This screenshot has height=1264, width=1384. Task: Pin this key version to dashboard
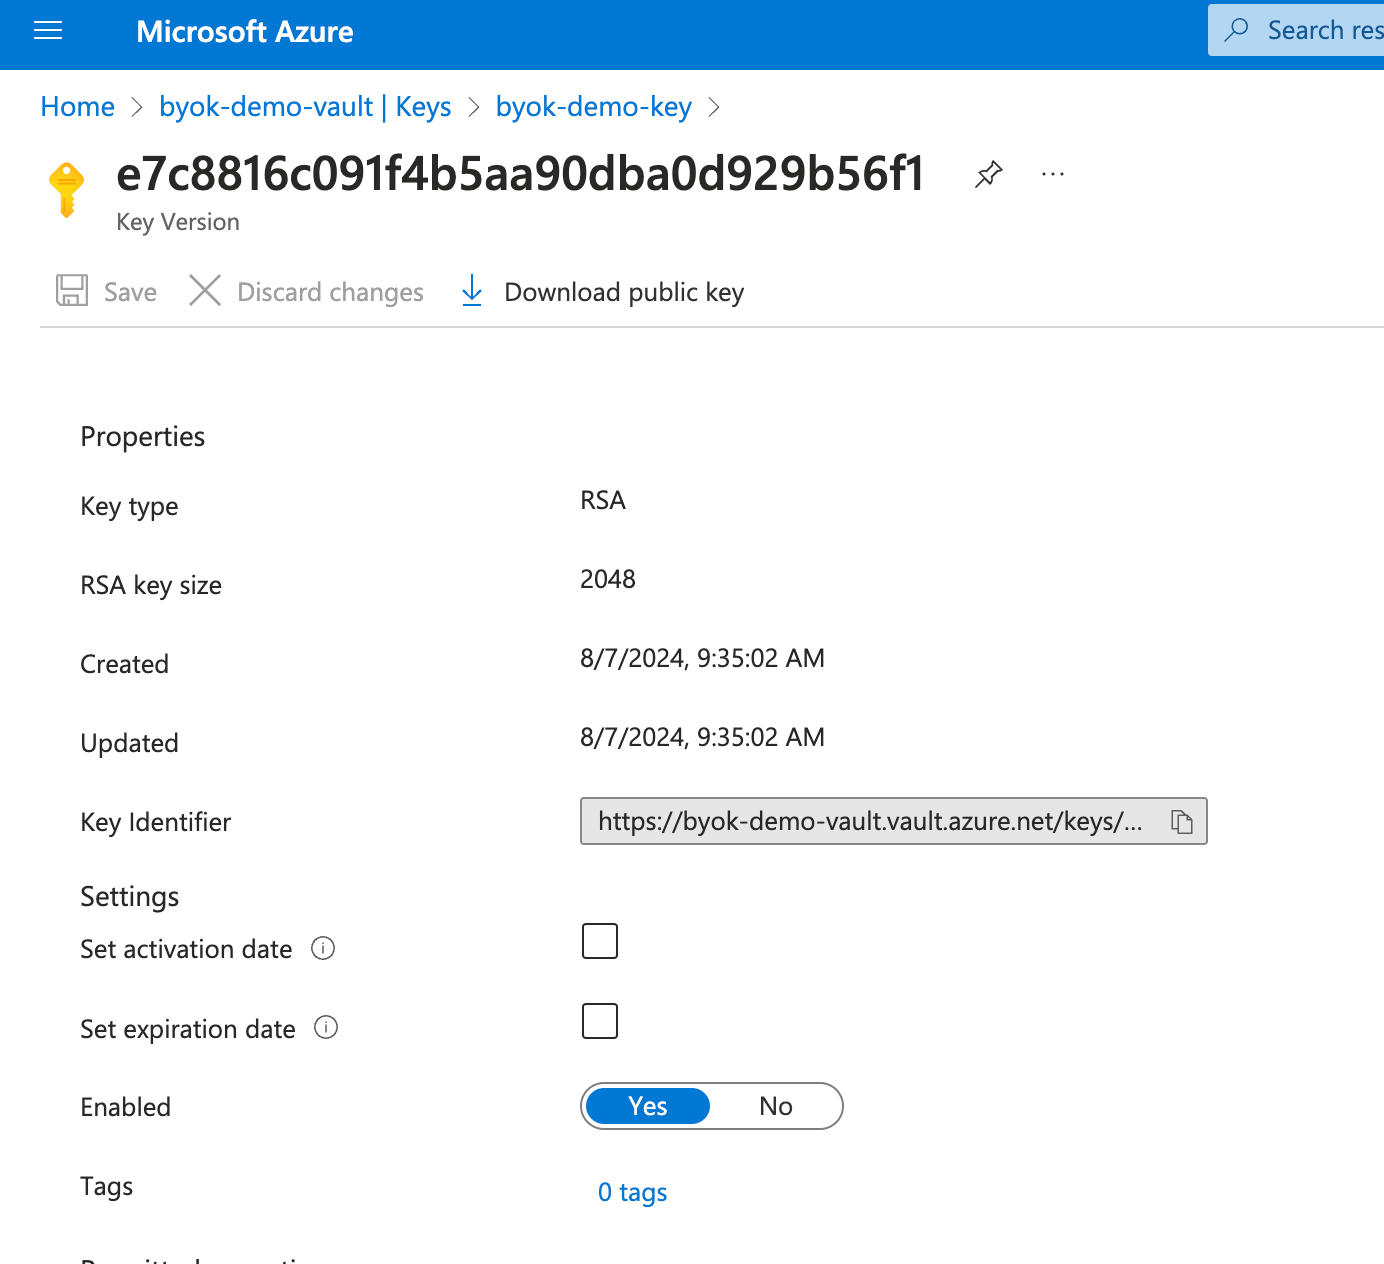pyautogui.click(x=988, y=174)
